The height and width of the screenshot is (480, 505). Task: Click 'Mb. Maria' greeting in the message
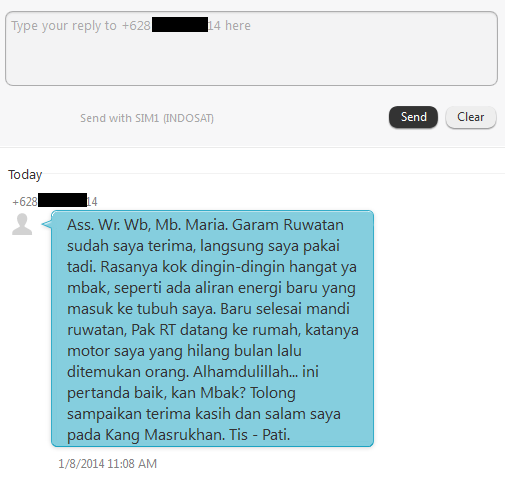pyautogui.click(x=191, y=225)
